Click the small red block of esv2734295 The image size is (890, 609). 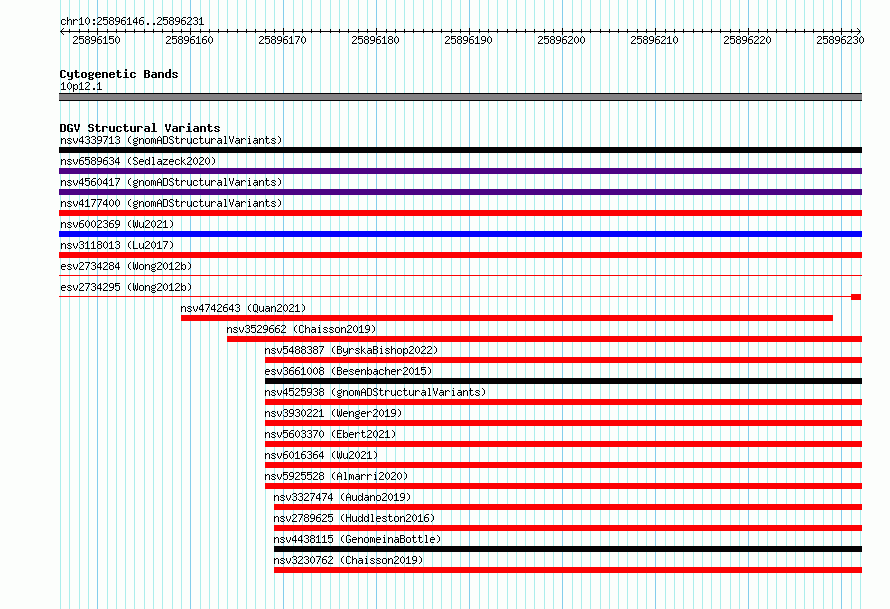pos(856,297)
